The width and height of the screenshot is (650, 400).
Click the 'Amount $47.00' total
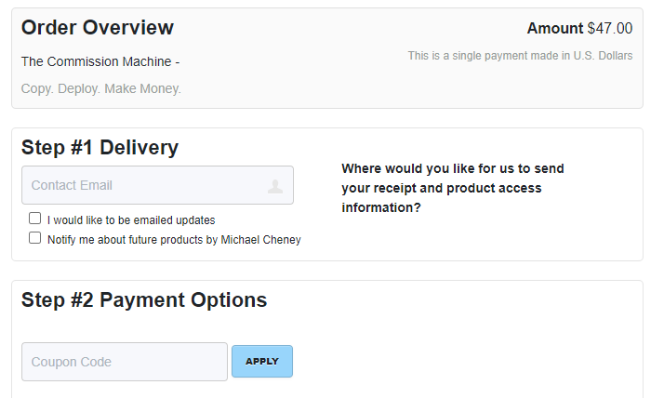[580, 28]
